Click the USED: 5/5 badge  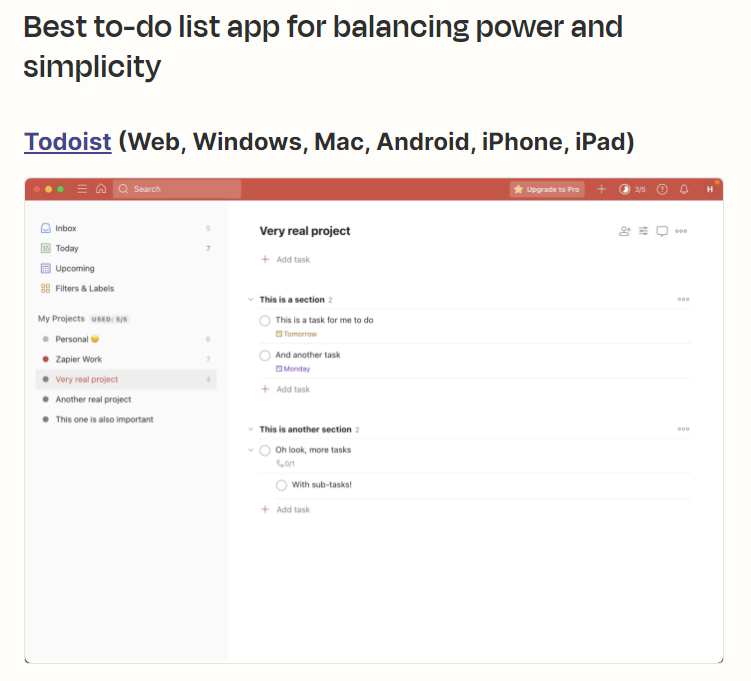click(x=110, y=319)
